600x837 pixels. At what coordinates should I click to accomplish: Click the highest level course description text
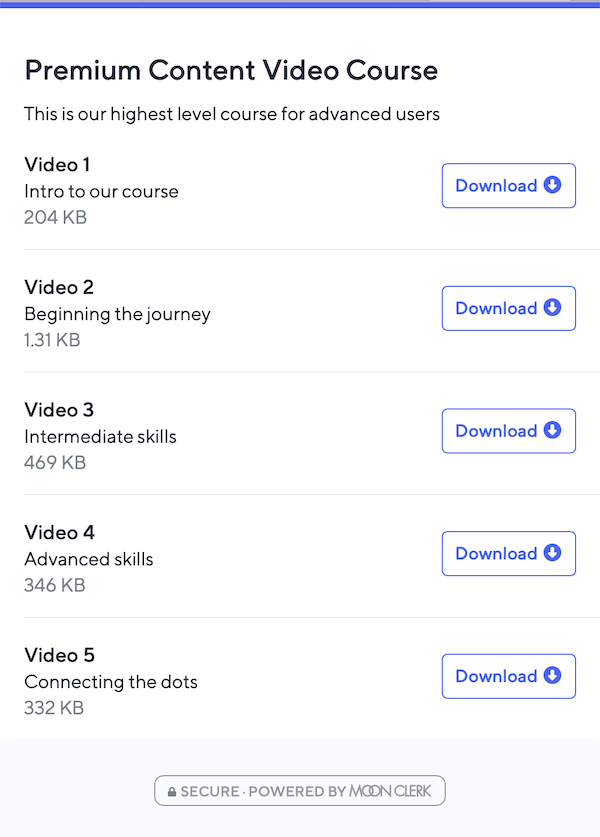pyautogui.click(x=232, y=114)
